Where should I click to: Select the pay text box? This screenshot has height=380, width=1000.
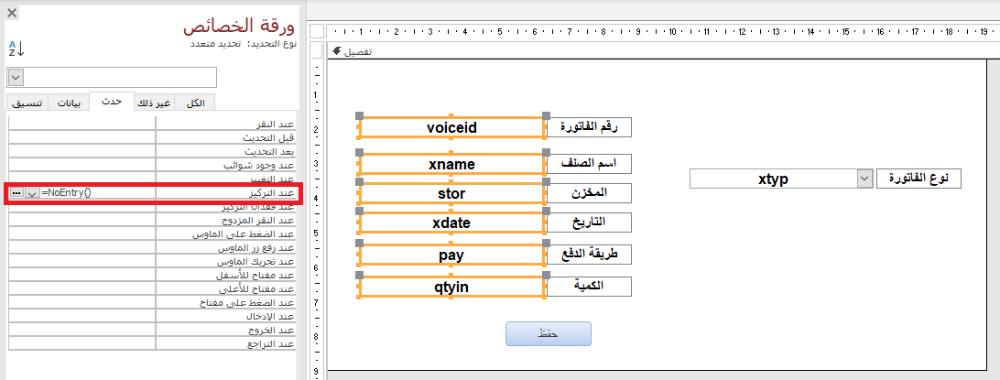[452, 255]
